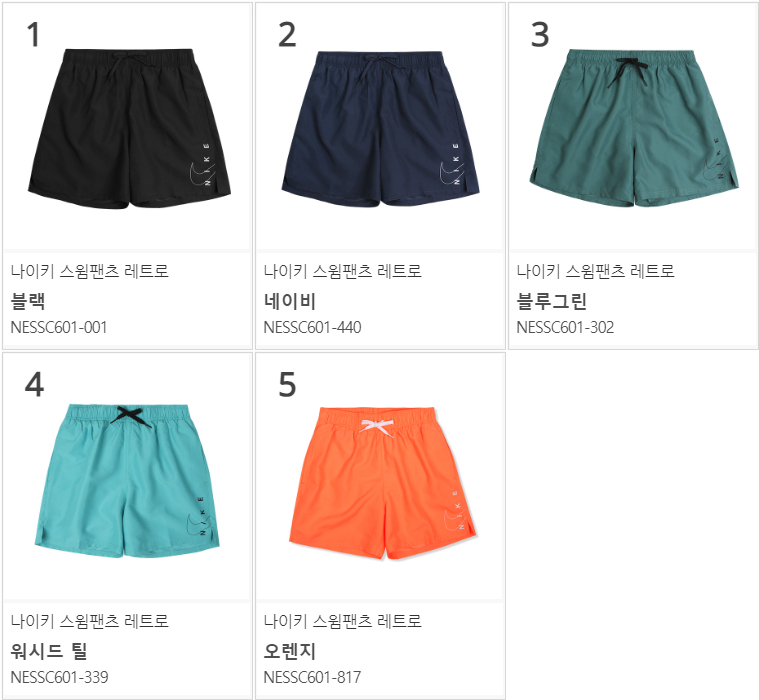
Task: Click product code NESSC601-440
Action: 312,328
